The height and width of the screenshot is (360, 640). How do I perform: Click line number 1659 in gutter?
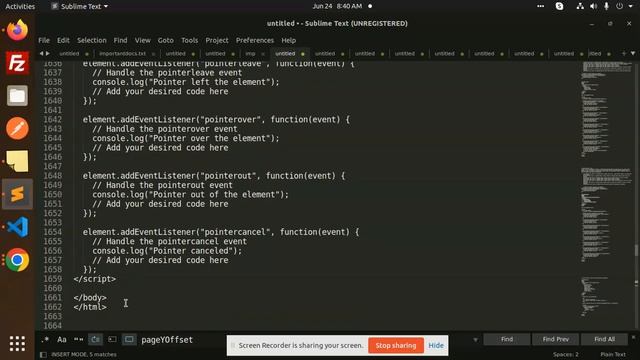coord(53,279)
